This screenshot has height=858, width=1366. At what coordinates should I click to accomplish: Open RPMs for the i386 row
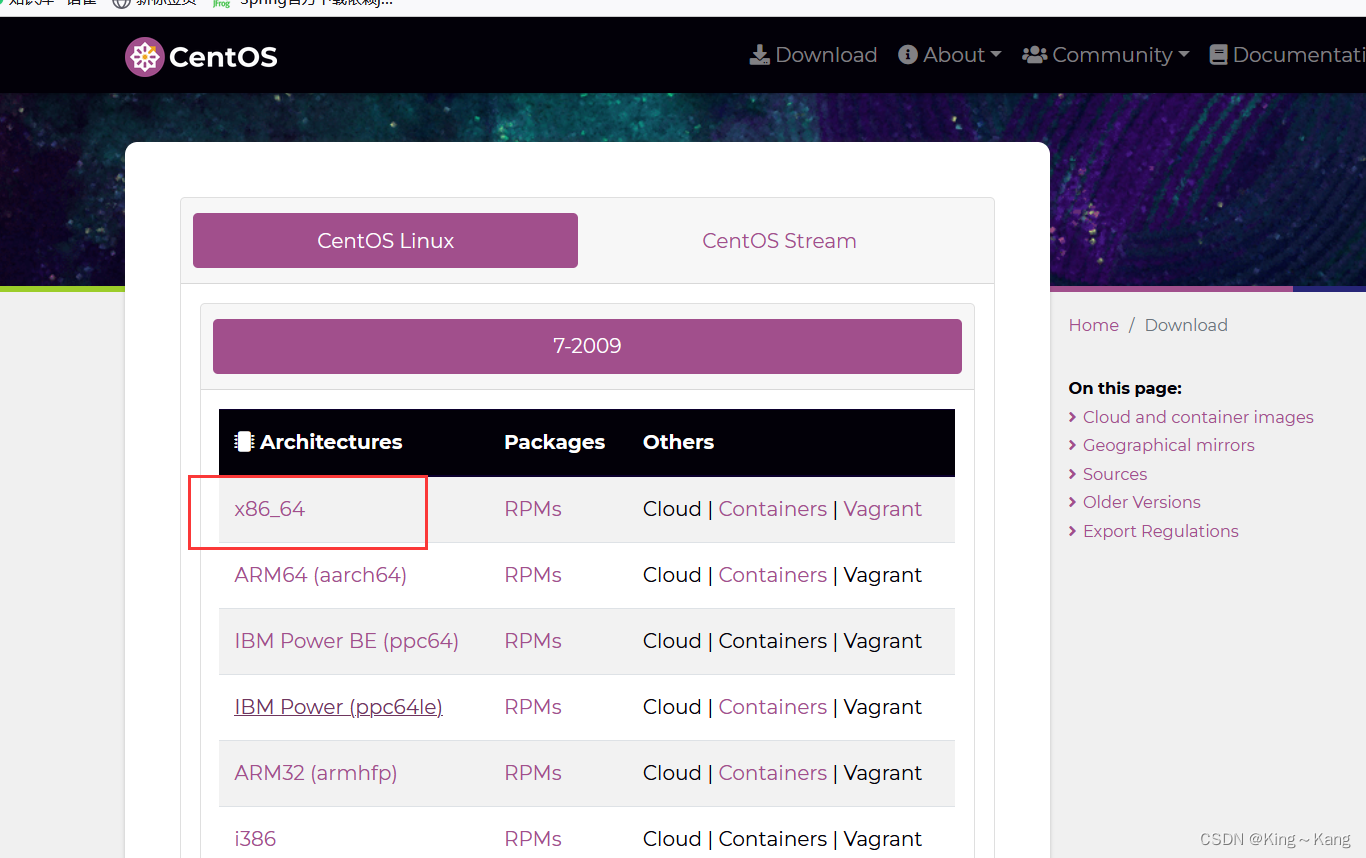pos(533,839)
